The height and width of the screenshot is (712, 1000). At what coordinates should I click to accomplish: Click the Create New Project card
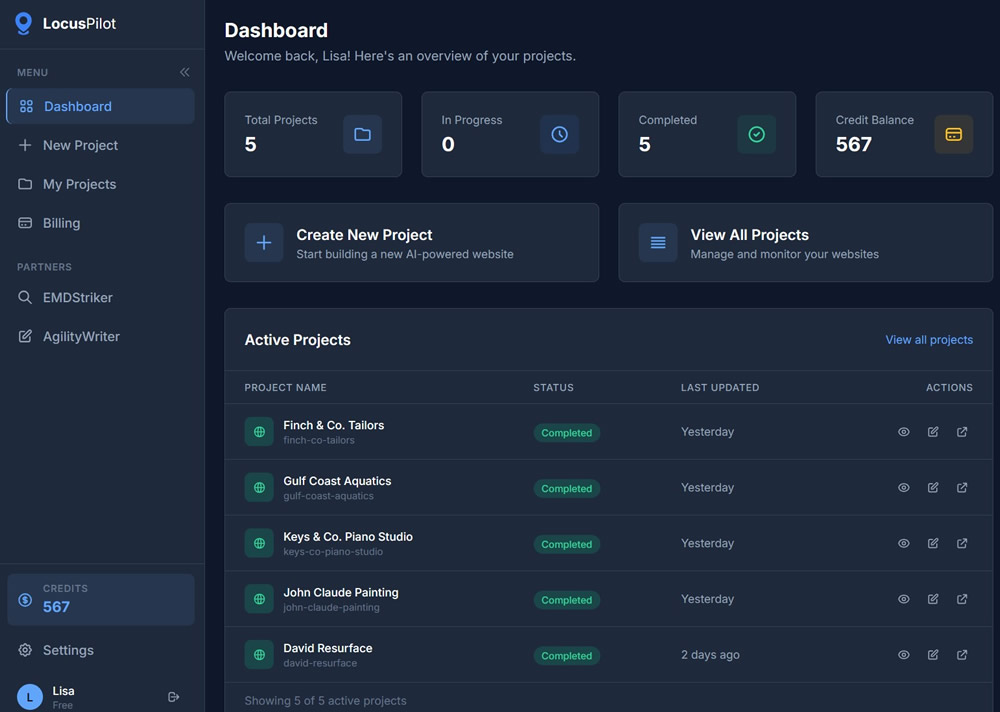411,243
